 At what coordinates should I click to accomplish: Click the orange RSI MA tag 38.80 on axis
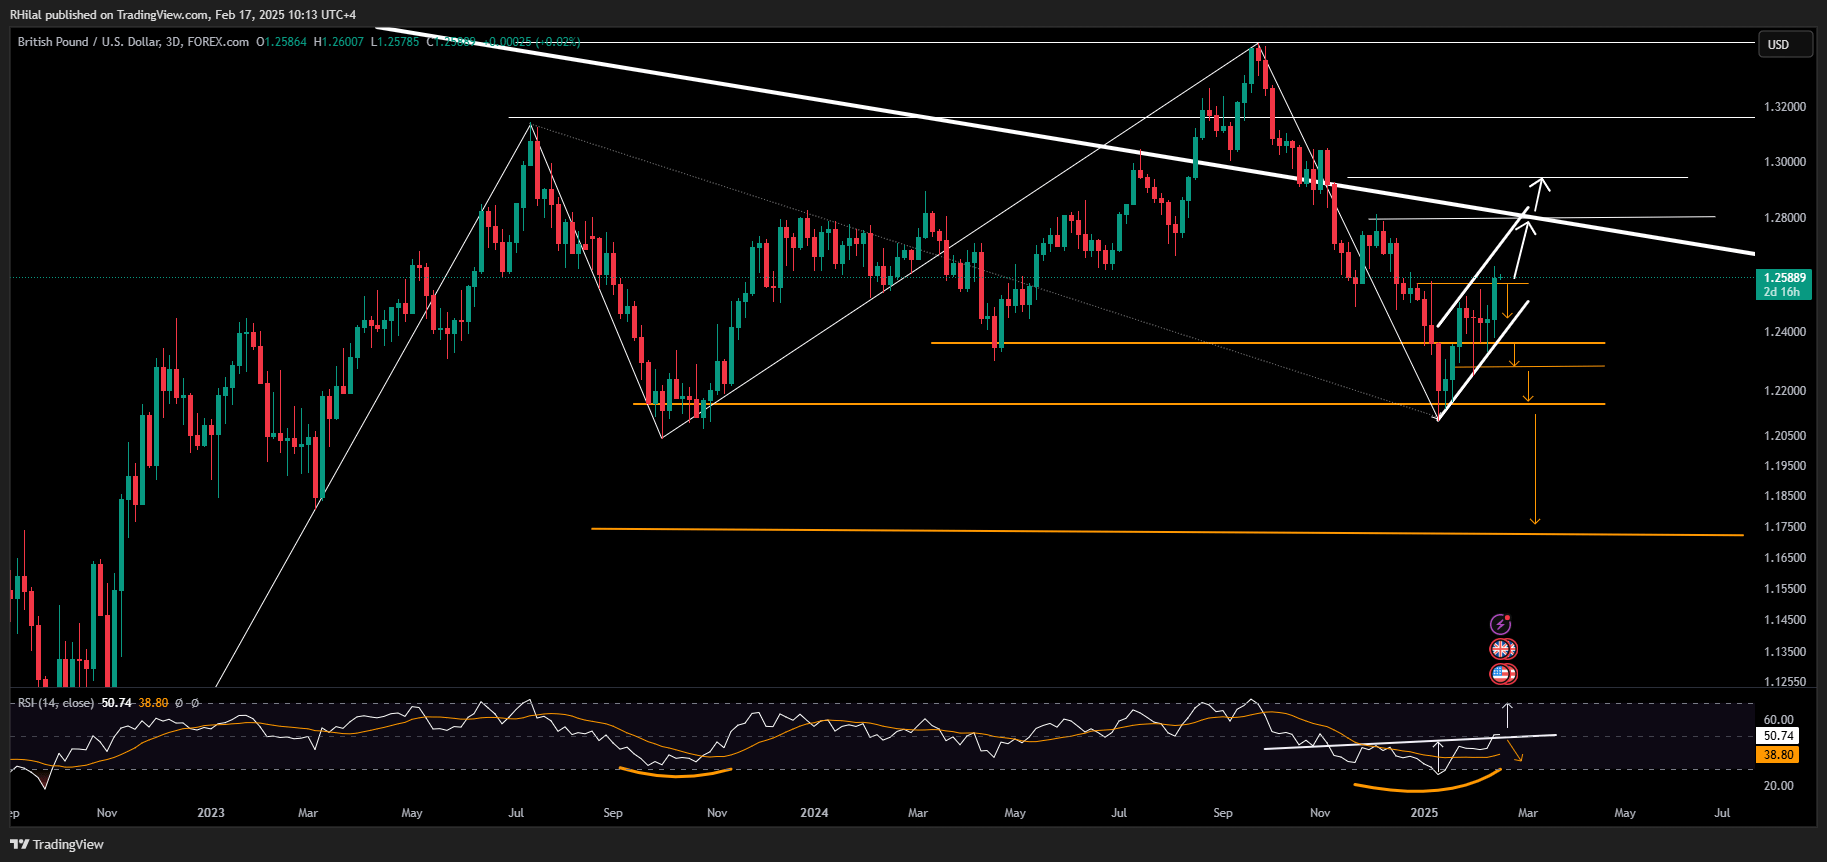click(1778, 755)
